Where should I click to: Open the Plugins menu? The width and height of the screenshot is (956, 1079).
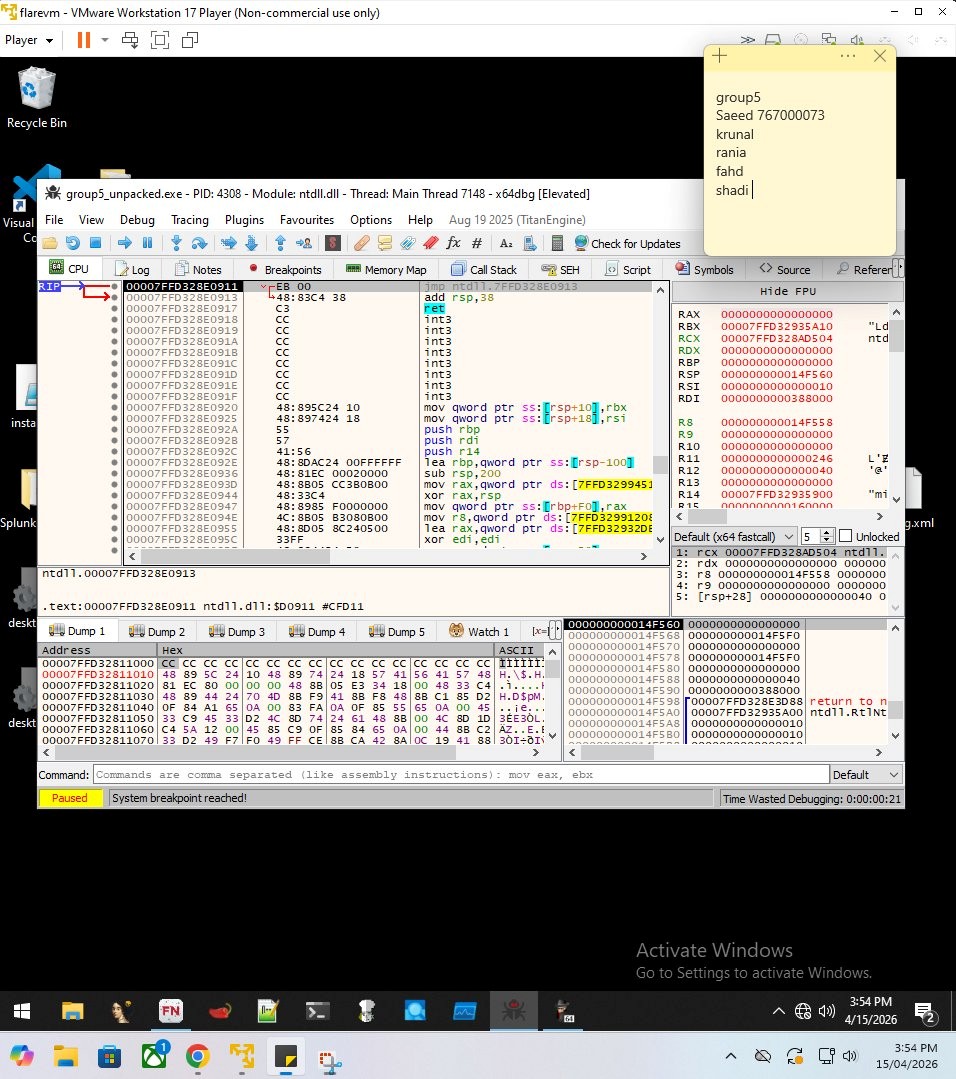coord(244,220)
